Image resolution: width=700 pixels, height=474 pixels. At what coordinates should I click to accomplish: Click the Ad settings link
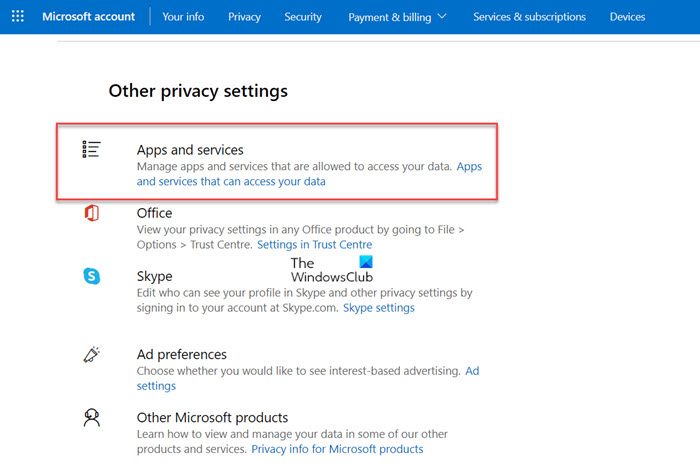click(156, 386)
